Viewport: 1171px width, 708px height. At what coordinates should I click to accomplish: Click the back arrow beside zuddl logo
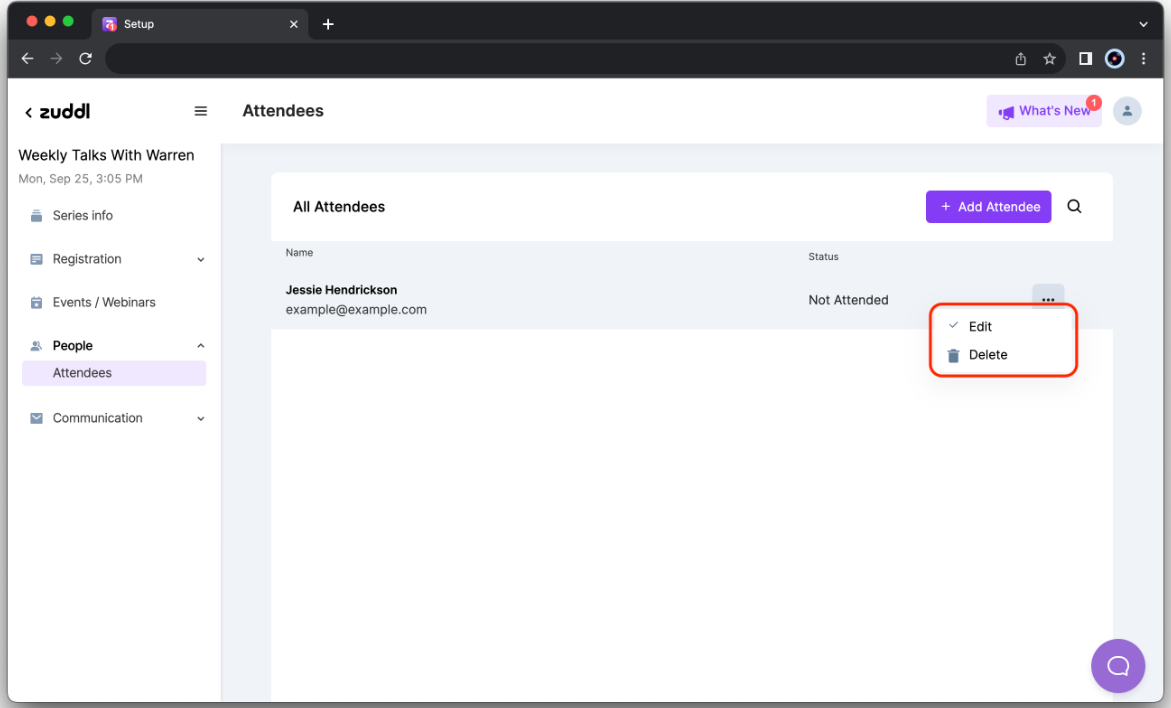coord(28,112)
